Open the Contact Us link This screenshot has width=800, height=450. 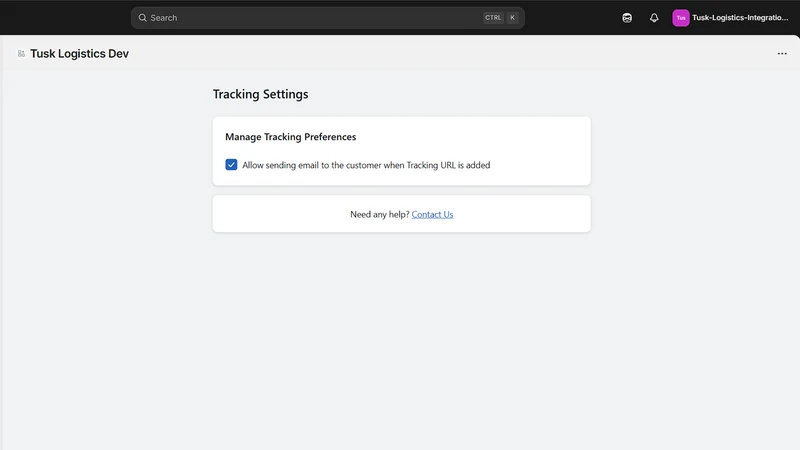point(432,214)
